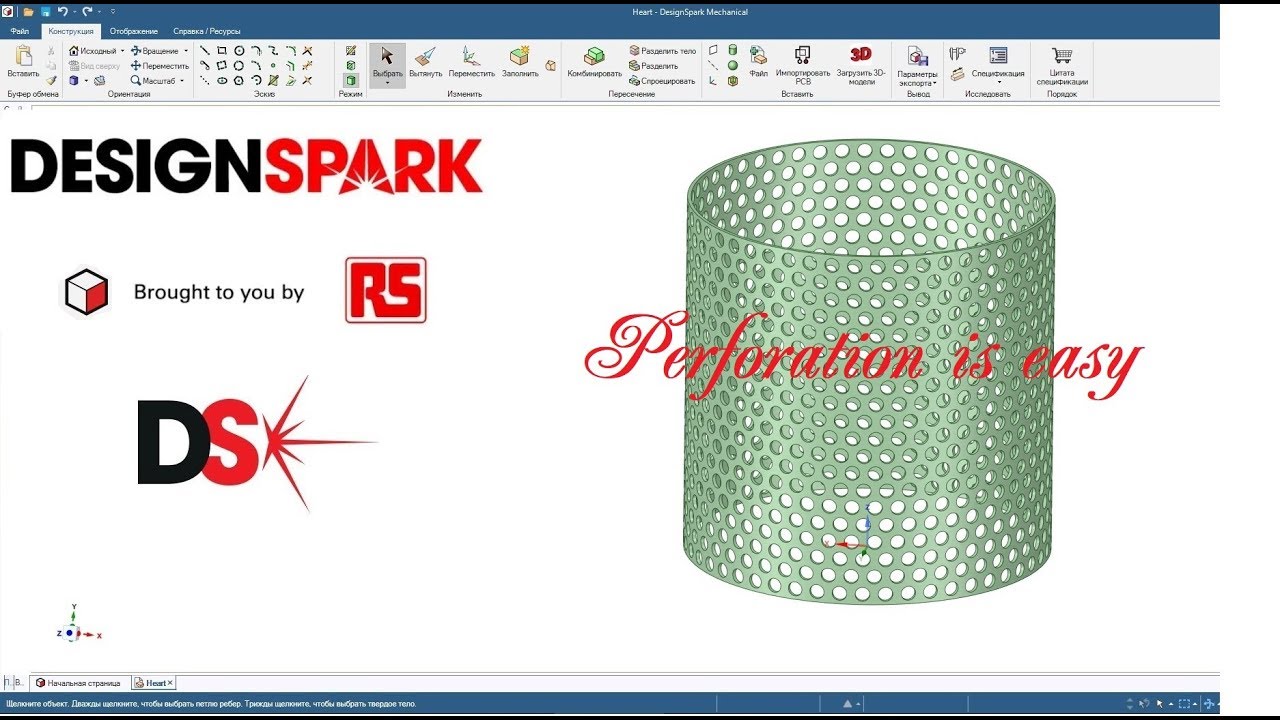
Task: Insert a sphere from Вставить group
Action: (732, 65)
